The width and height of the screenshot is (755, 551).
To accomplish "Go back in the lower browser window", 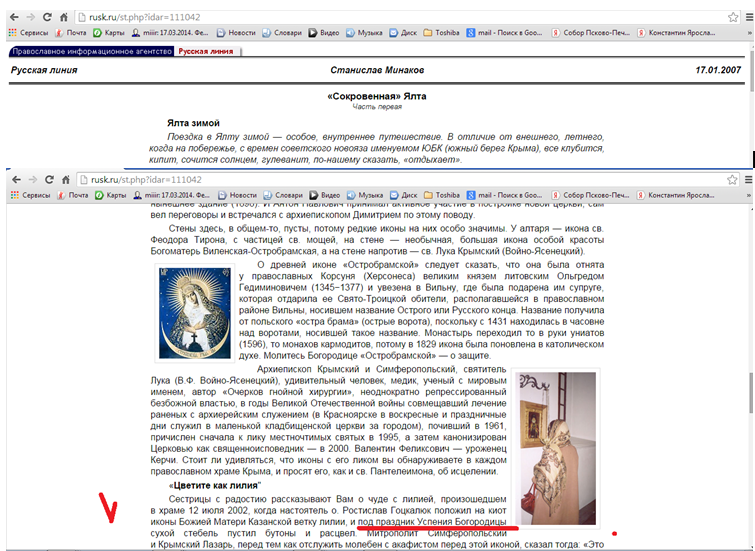I will (x=16, y=180).
